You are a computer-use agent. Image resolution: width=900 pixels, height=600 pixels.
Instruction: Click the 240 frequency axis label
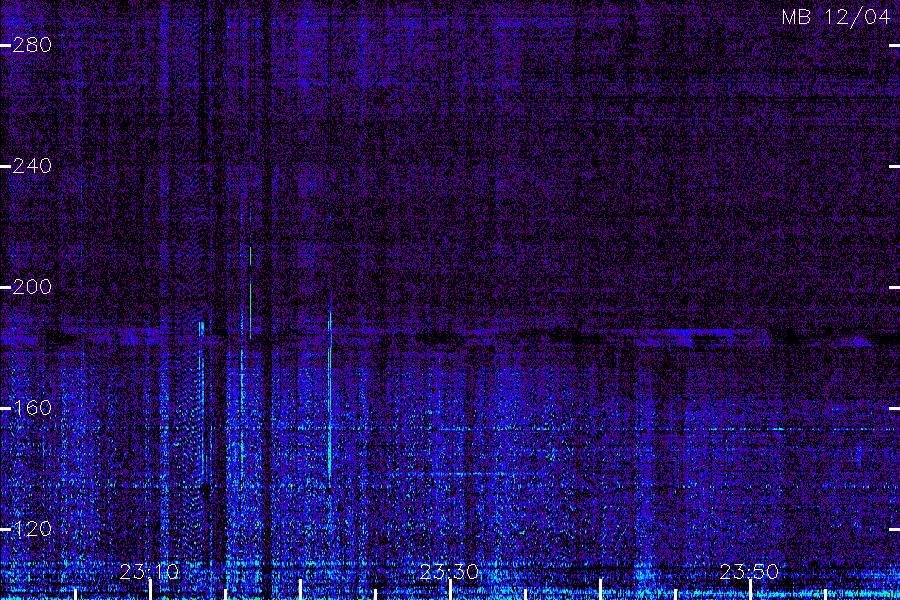point(32,166)
